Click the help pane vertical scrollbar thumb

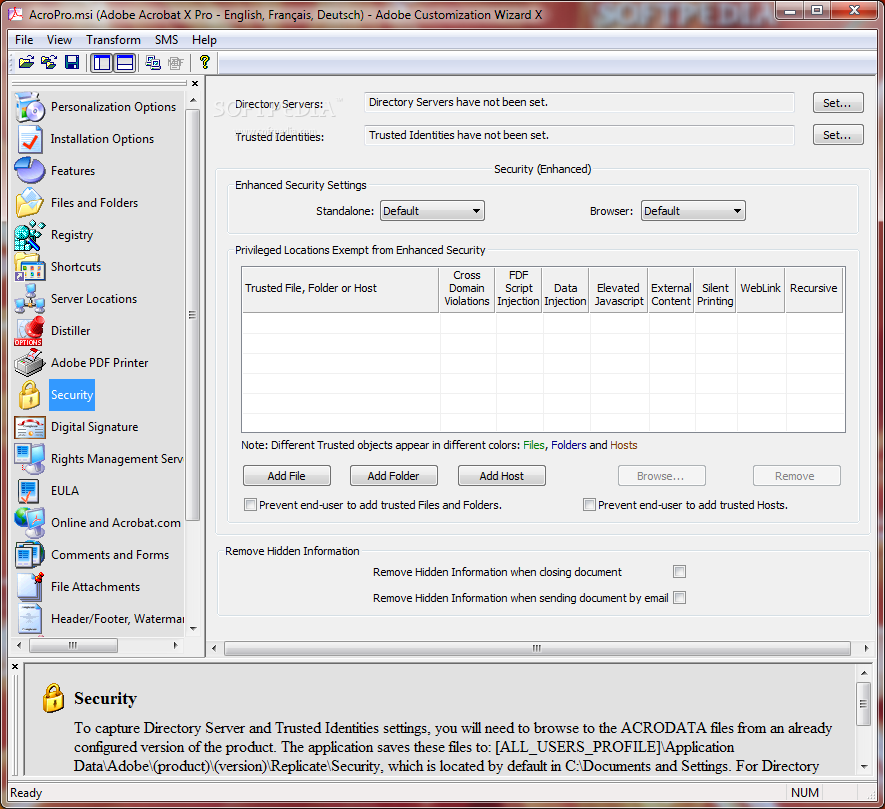click(x=863, y=703)
